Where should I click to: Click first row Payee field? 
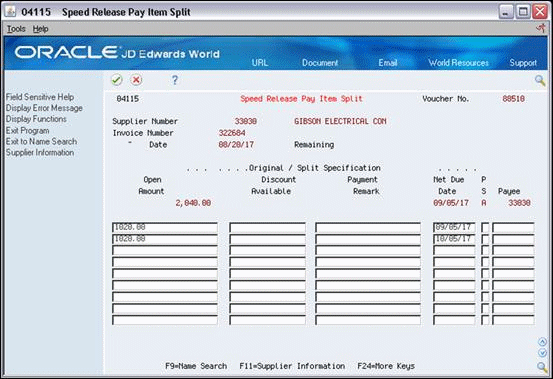coord(513,227)
